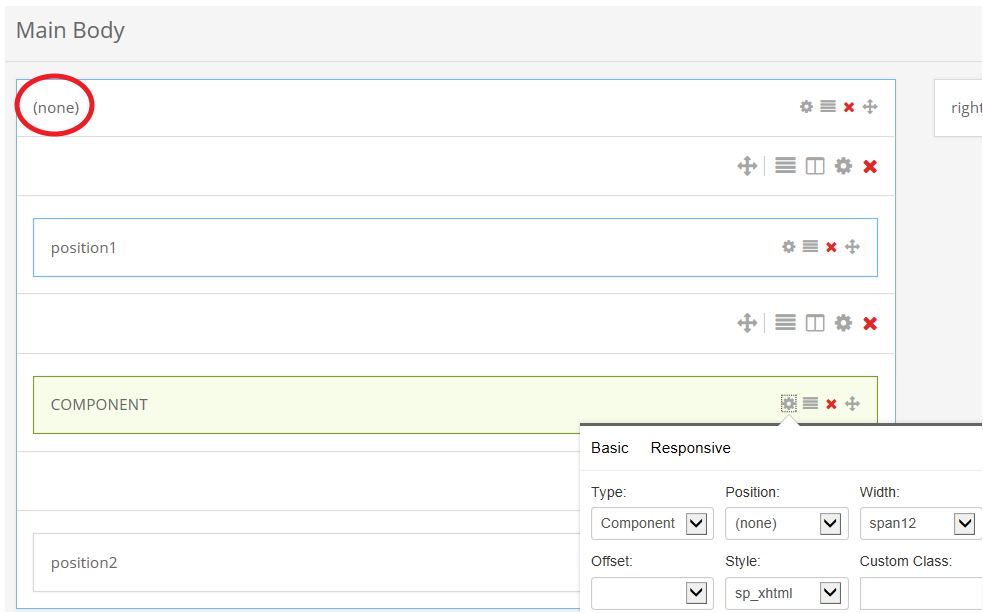Click the lines icon on position1 block
This screenshot has height=613, width=983.
point(810,247)
